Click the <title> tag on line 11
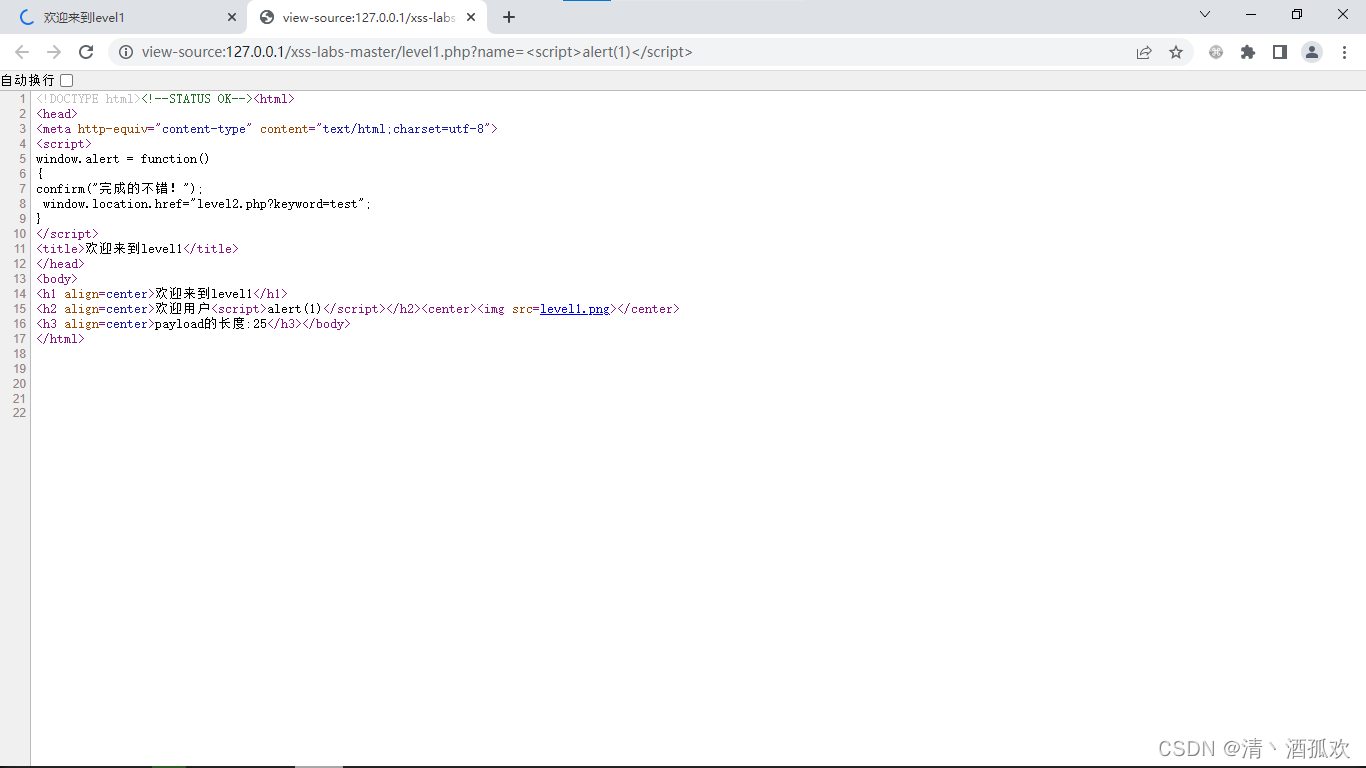 coord(60,249)
